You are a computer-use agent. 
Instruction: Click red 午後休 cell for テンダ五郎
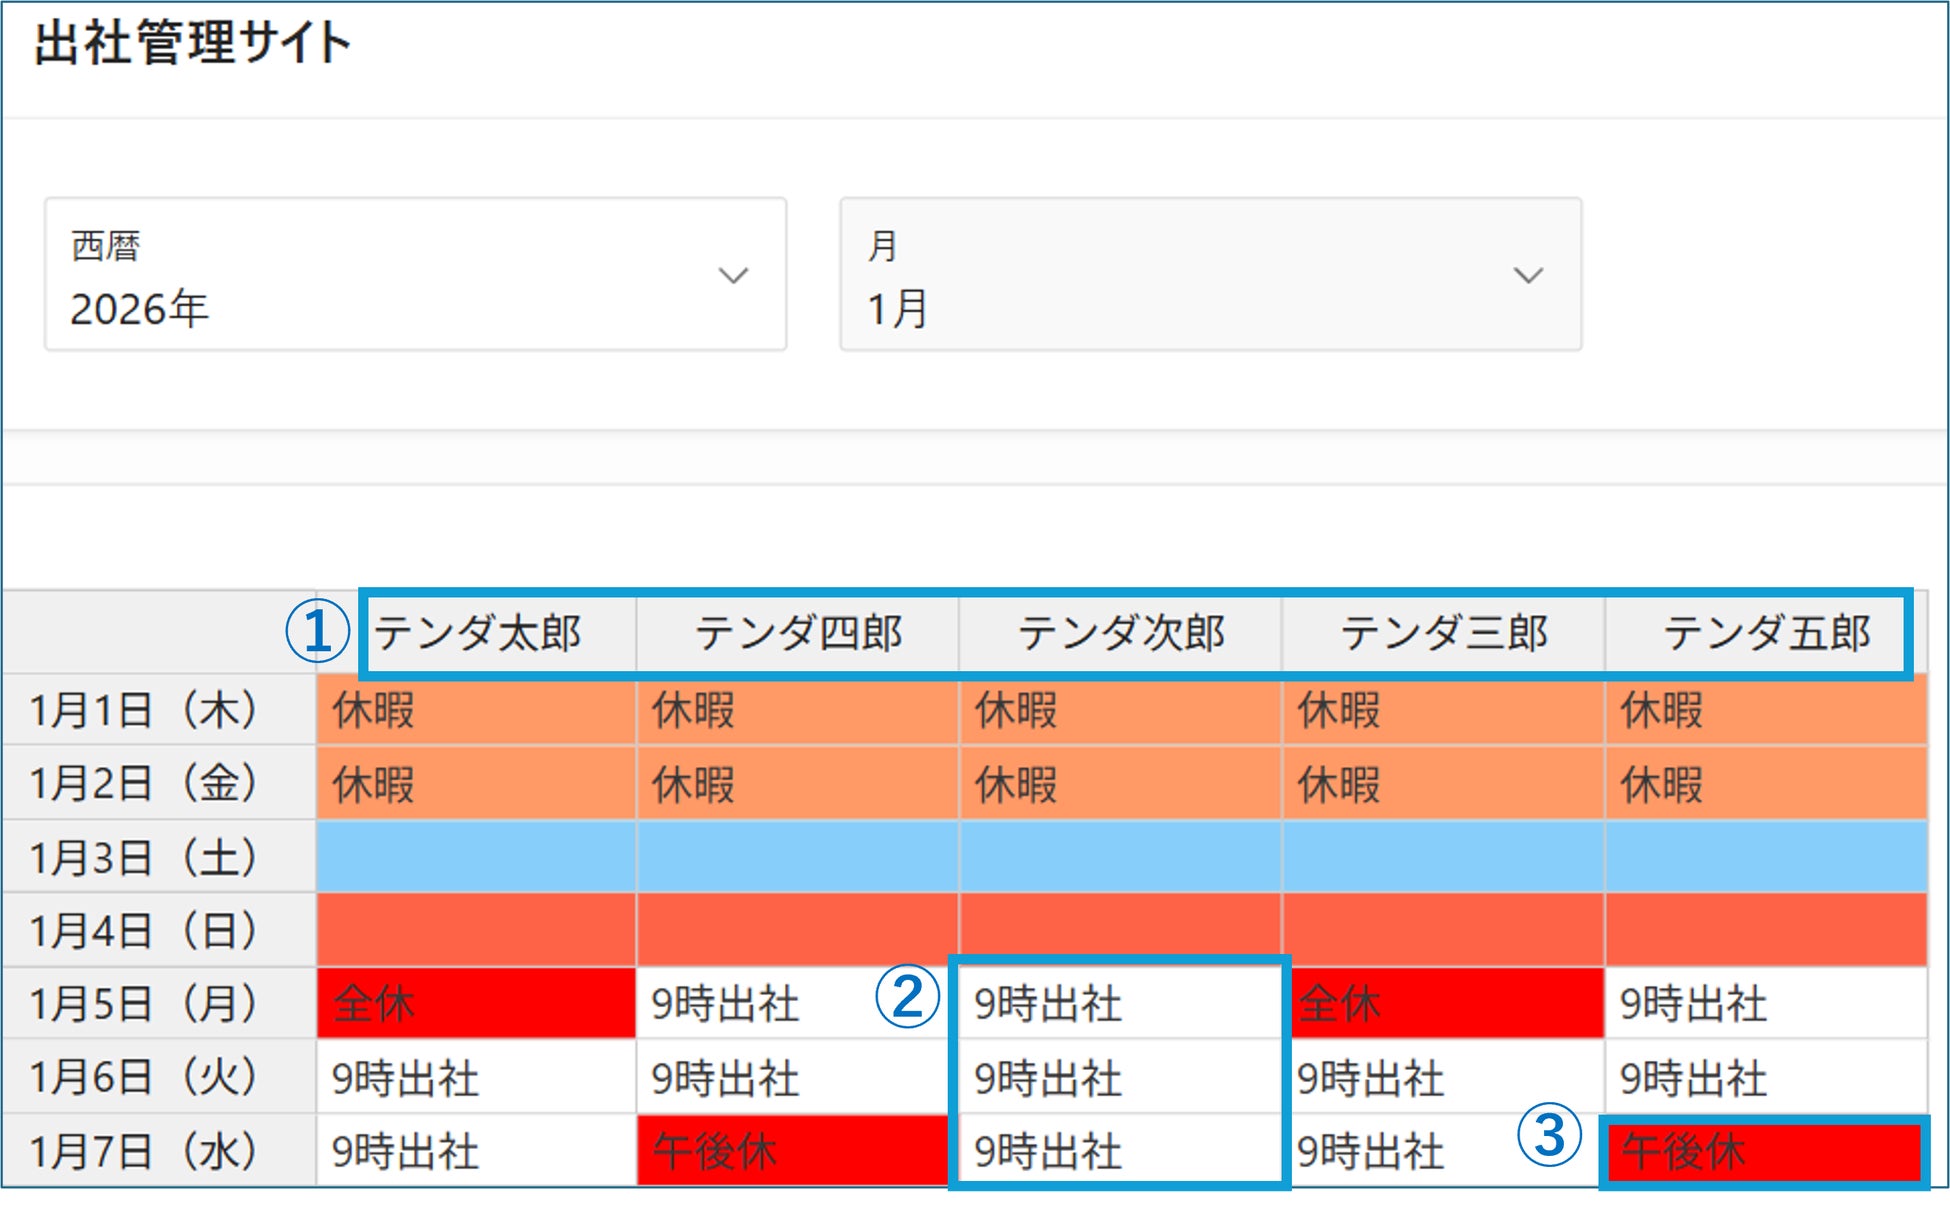click(x=1764, y=1152)
